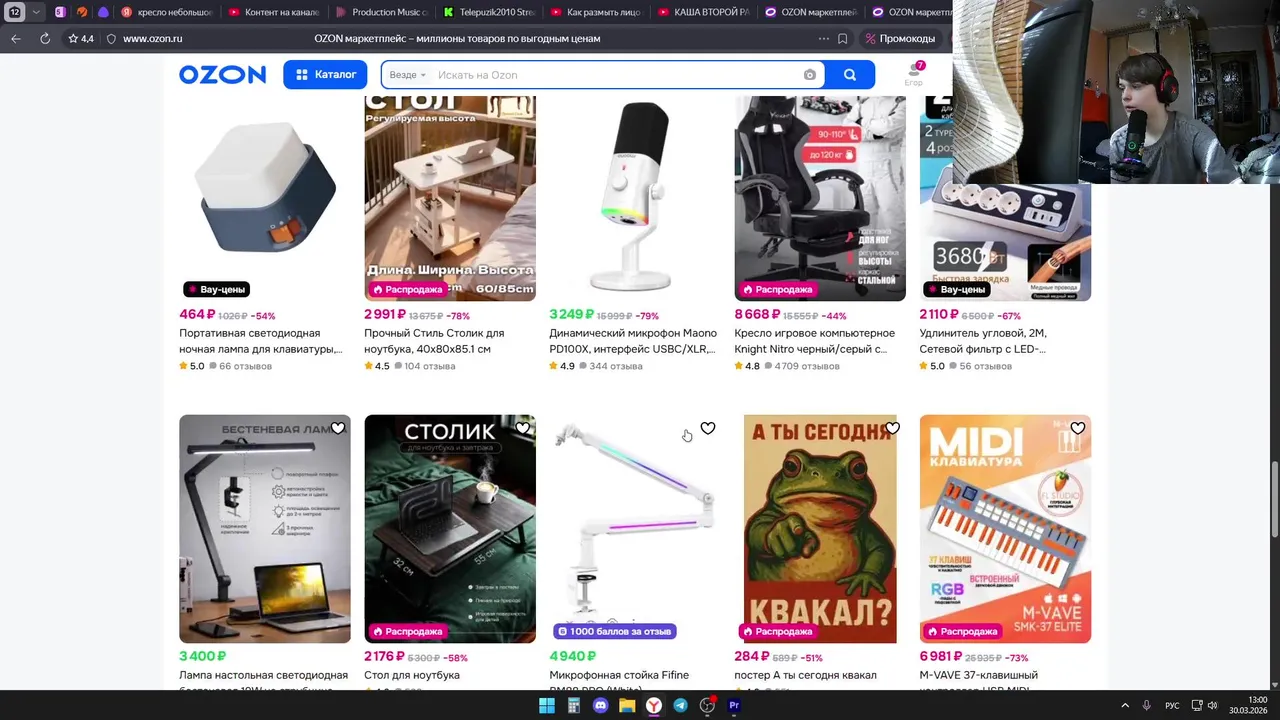Image resolution: width=1280 pixels, height=720 pixels.
Task: Click the blue magnifier search button
Action: coord(850,75)
